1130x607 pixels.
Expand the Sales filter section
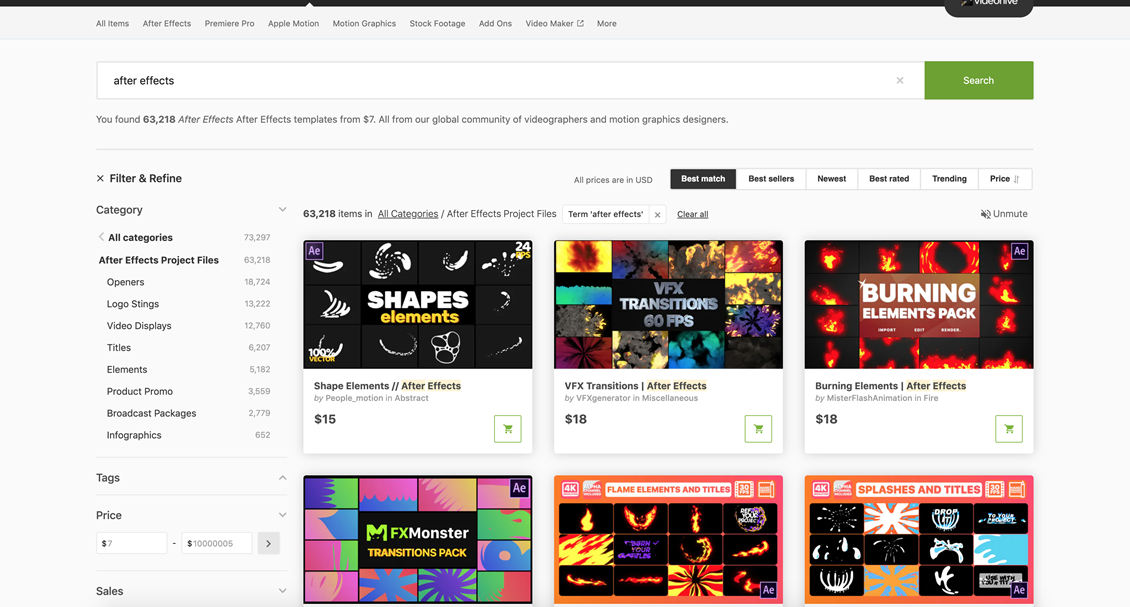tap(282, 591)
